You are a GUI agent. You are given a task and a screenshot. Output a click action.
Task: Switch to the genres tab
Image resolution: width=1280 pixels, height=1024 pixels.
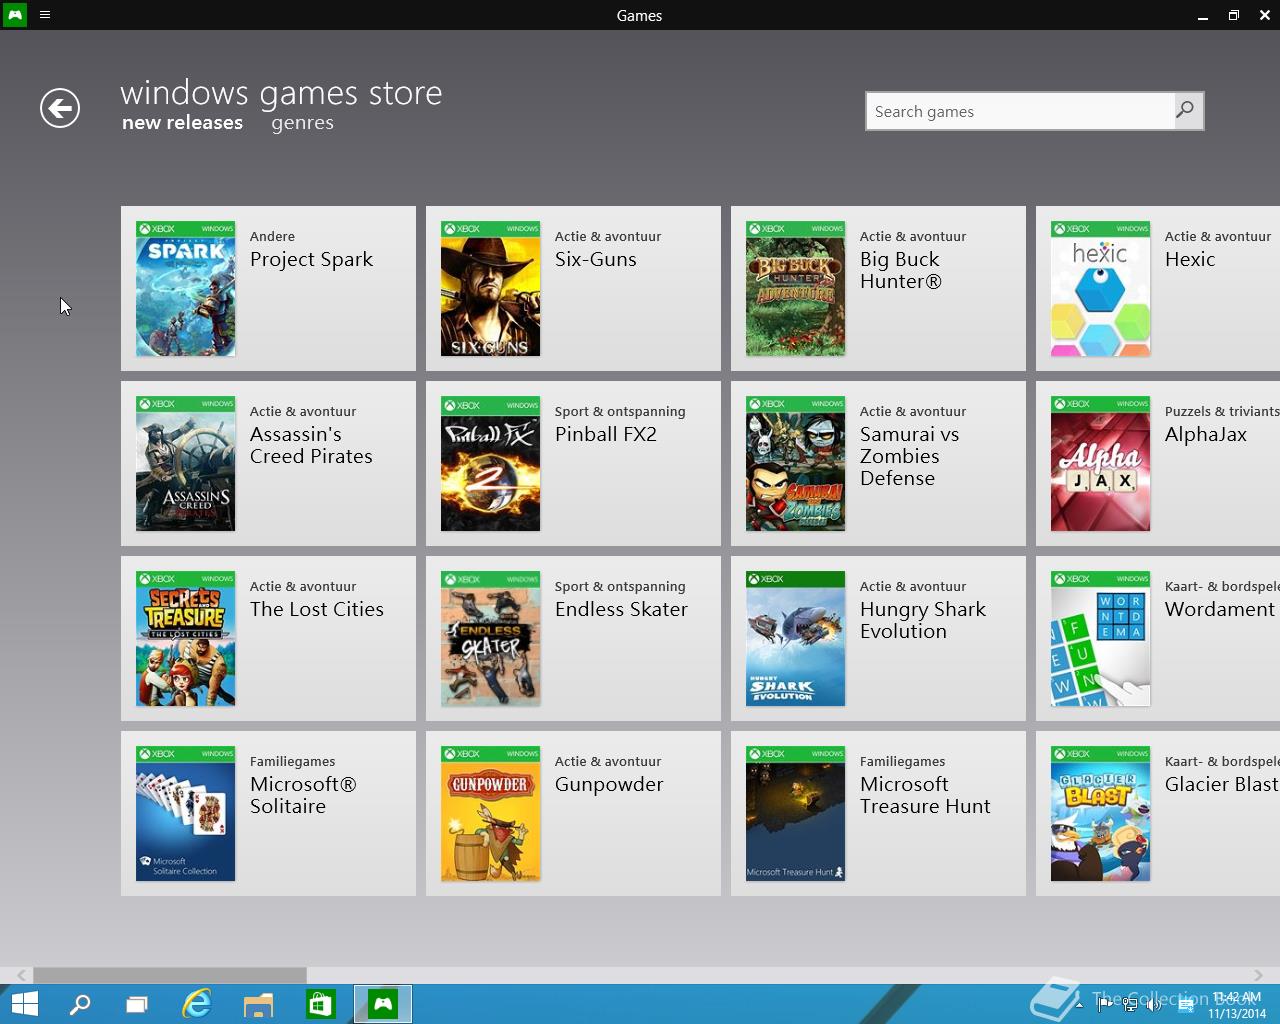(x=302, y=123)
